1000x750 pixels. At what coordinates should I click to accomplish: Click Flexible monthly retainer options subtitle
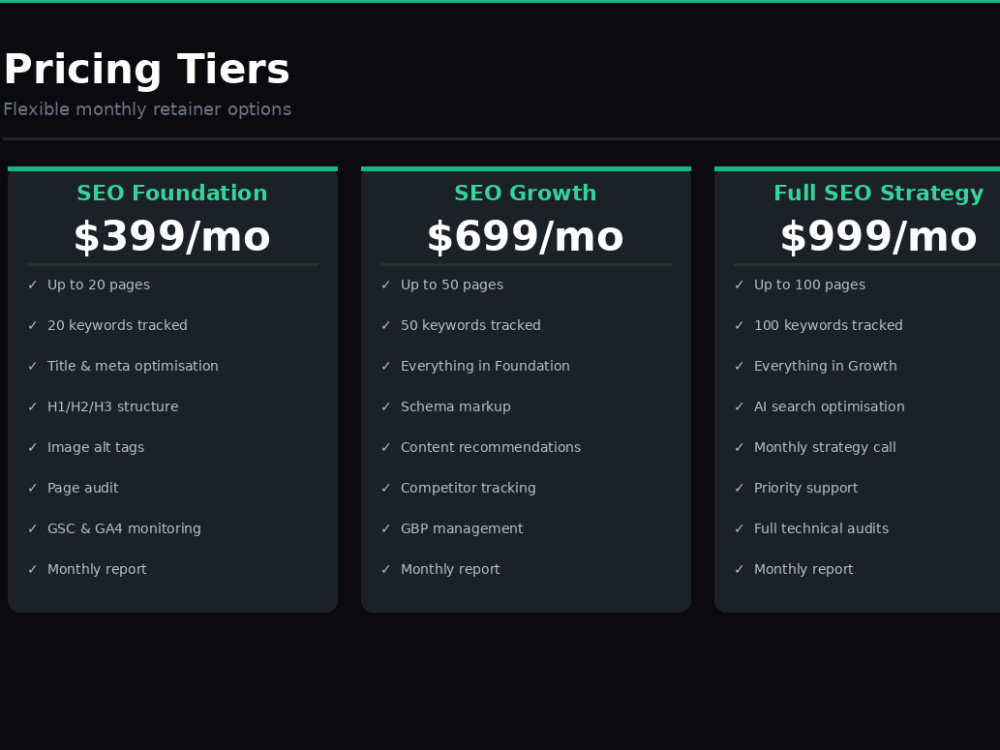[x=147, y=109]
